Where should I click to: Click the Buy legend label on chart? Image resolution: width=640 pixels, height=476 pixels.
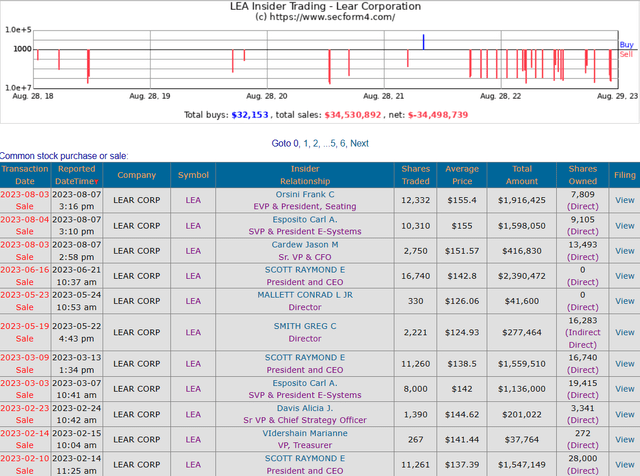(626, 44)
